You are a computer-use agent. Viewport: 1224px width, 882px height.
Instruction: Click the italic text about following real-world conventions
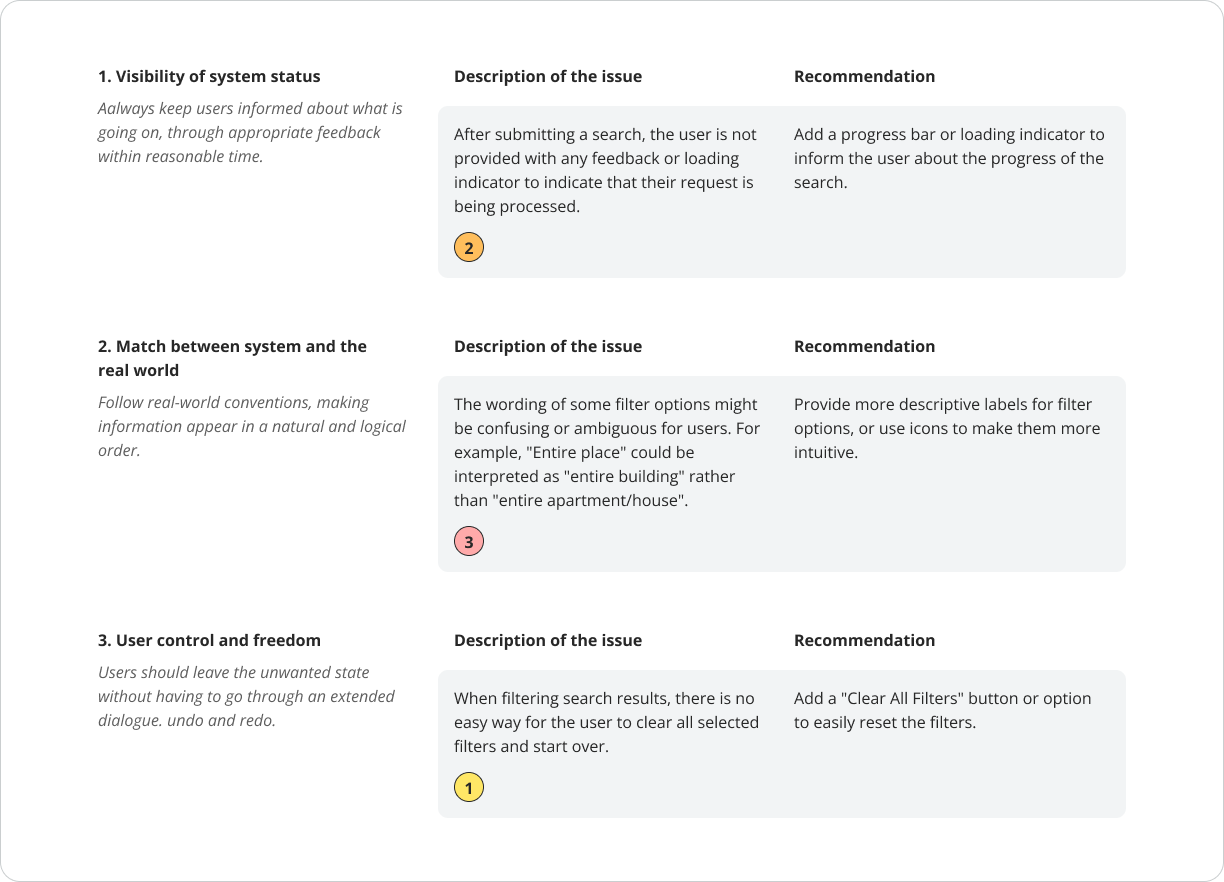pos(252,426)
